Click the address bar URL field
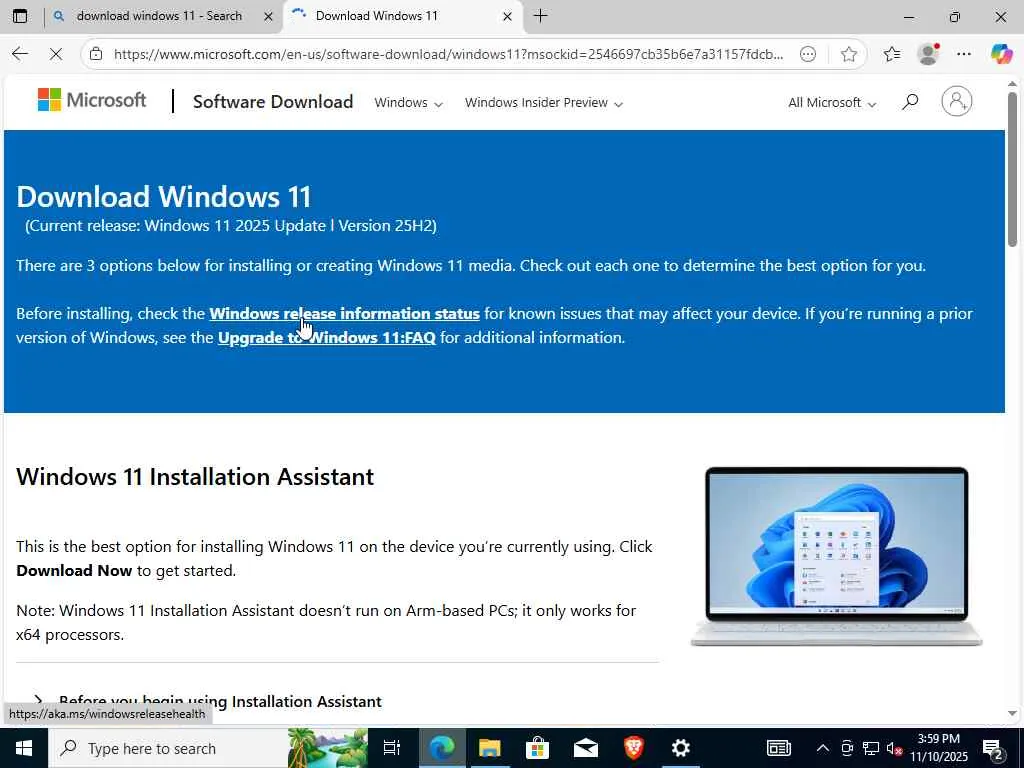 pos(448,54)
